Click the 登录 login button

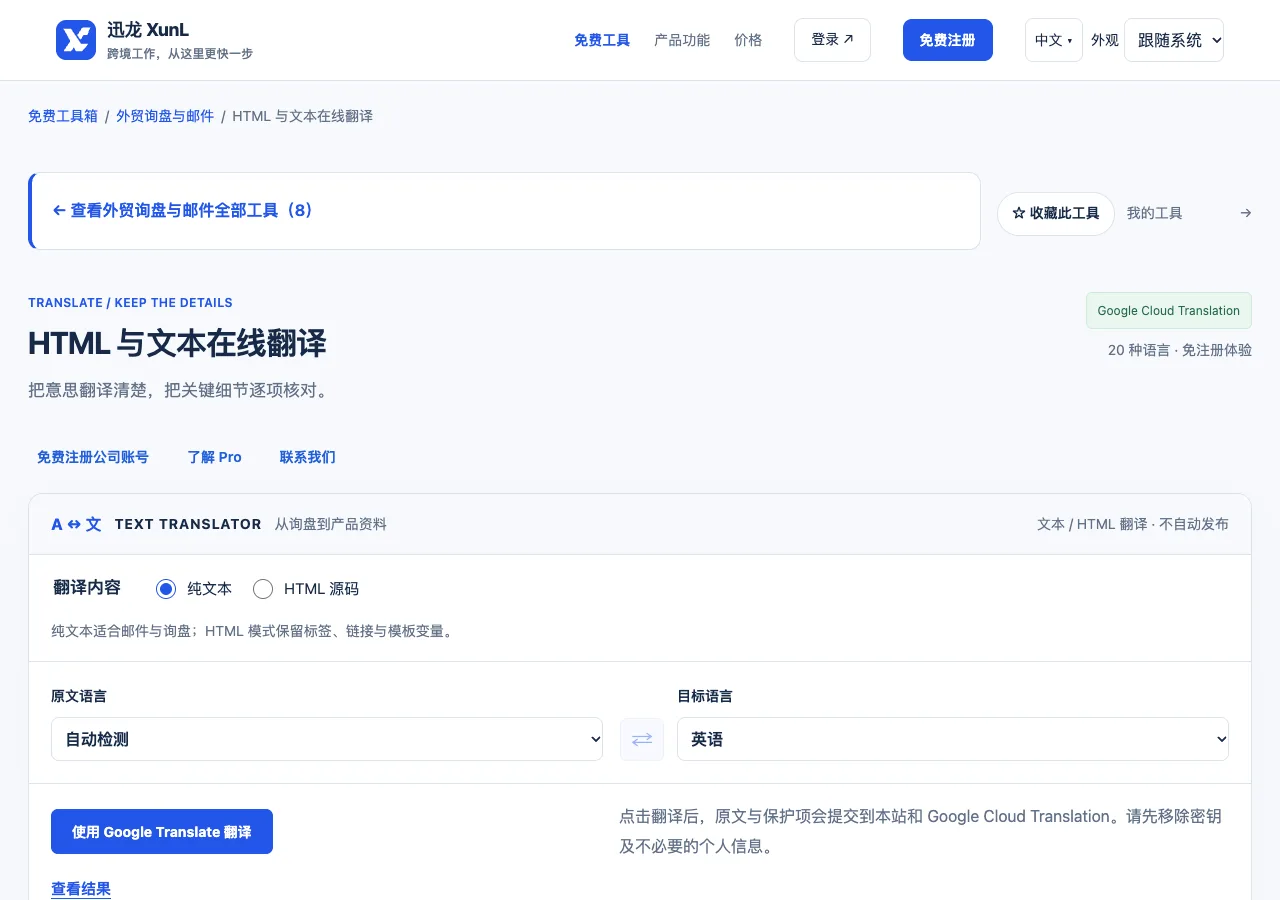[832, 40]
